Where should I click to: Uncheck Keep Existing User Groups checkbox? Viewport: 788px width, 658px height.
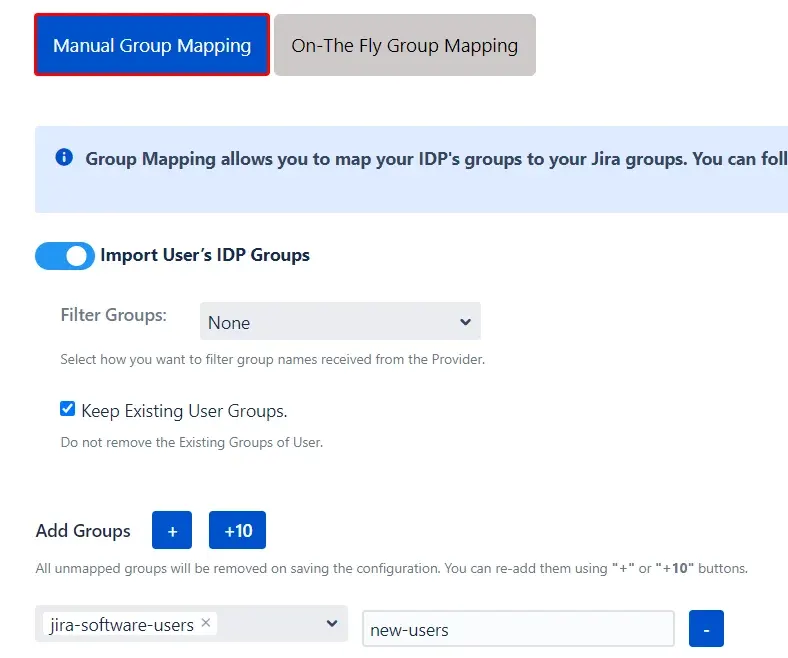[67, 409]
